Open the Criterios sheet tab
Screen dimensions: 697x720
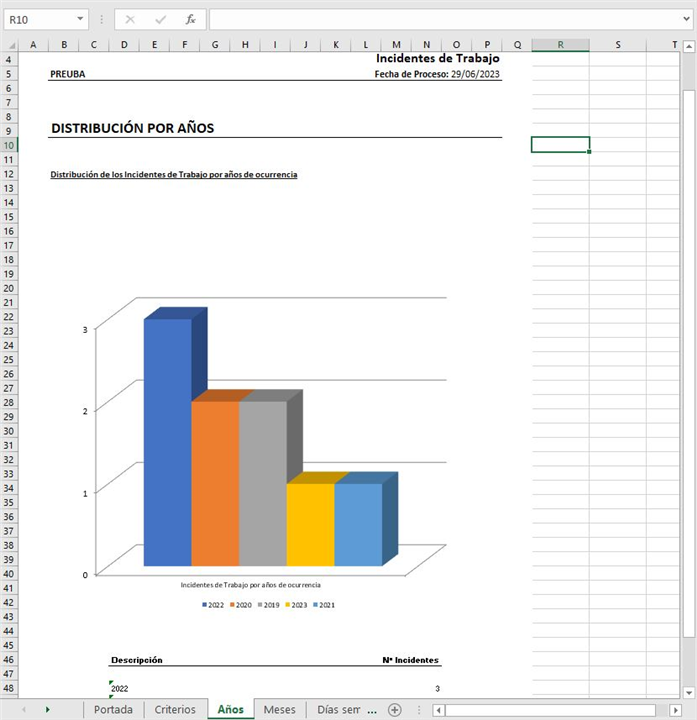point(175,709)
